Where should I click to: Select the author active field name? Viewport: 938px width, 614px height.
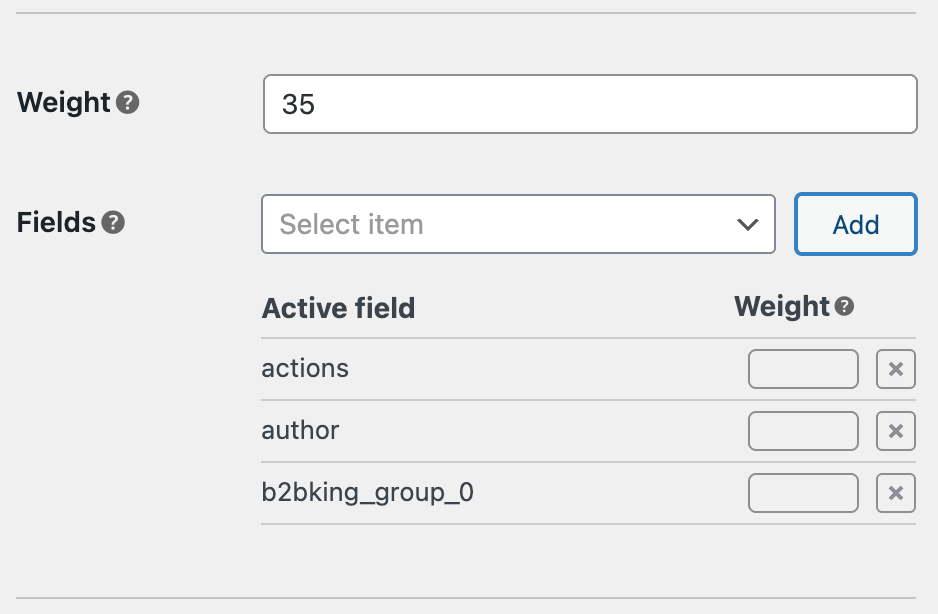[x=300, y=431]
